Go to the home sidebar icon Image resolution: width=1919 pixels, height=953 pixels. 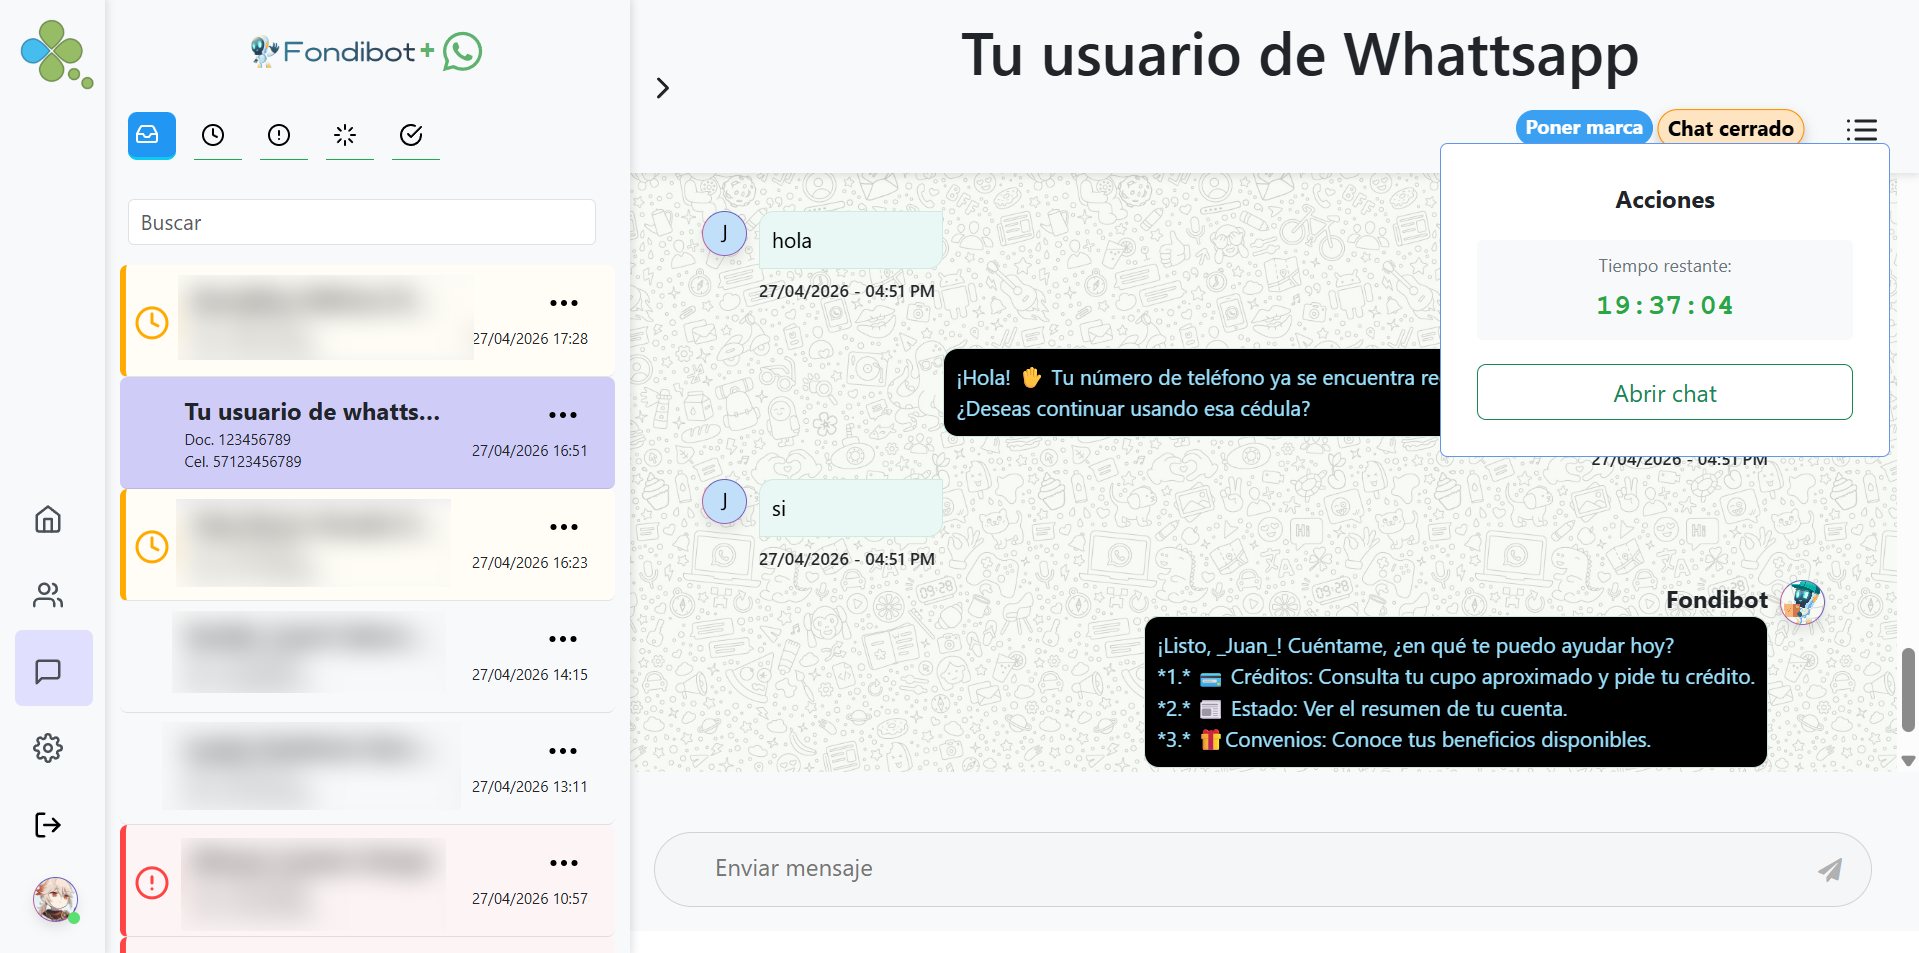tap(48, 520)
